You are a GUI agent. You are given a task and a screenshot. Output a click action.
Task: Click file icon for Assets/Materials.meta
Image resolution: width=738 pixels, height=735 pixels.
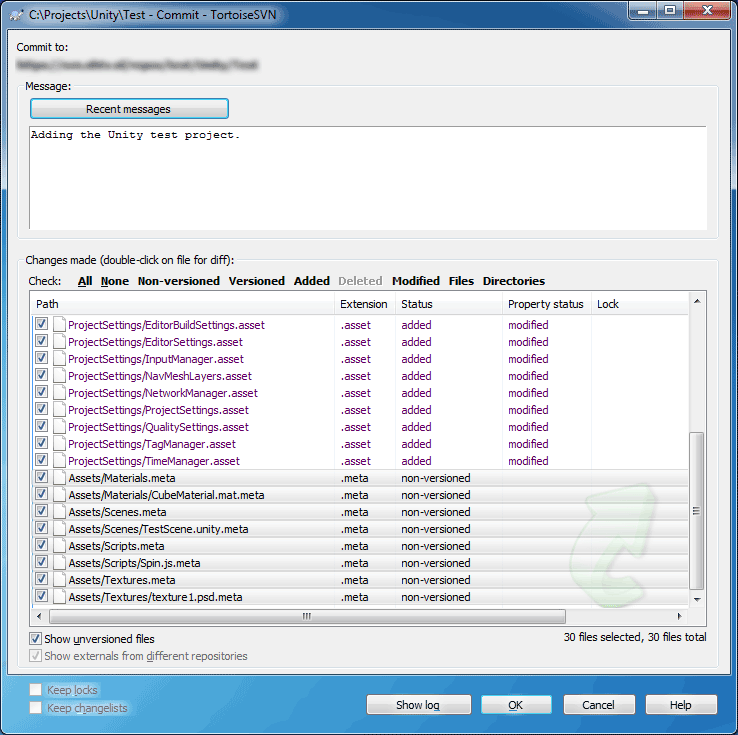click(59, 478)
